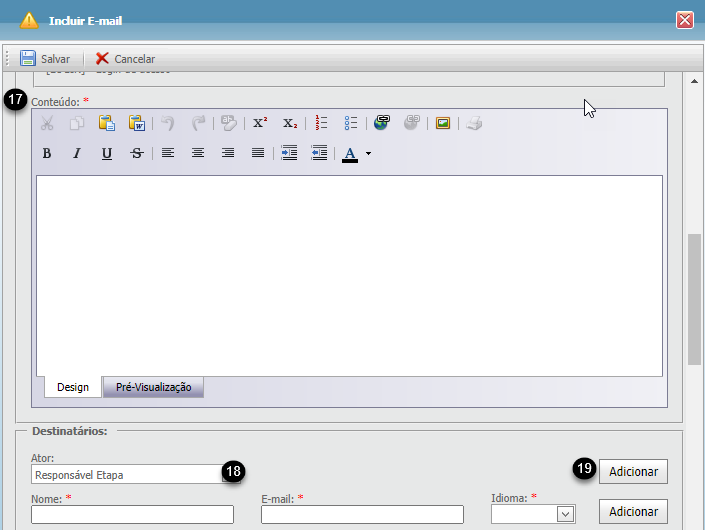The height and width of the screenshot is (530, 705).
Task: Click Adicionar next to the Idioma field
Action: (633, 512)
